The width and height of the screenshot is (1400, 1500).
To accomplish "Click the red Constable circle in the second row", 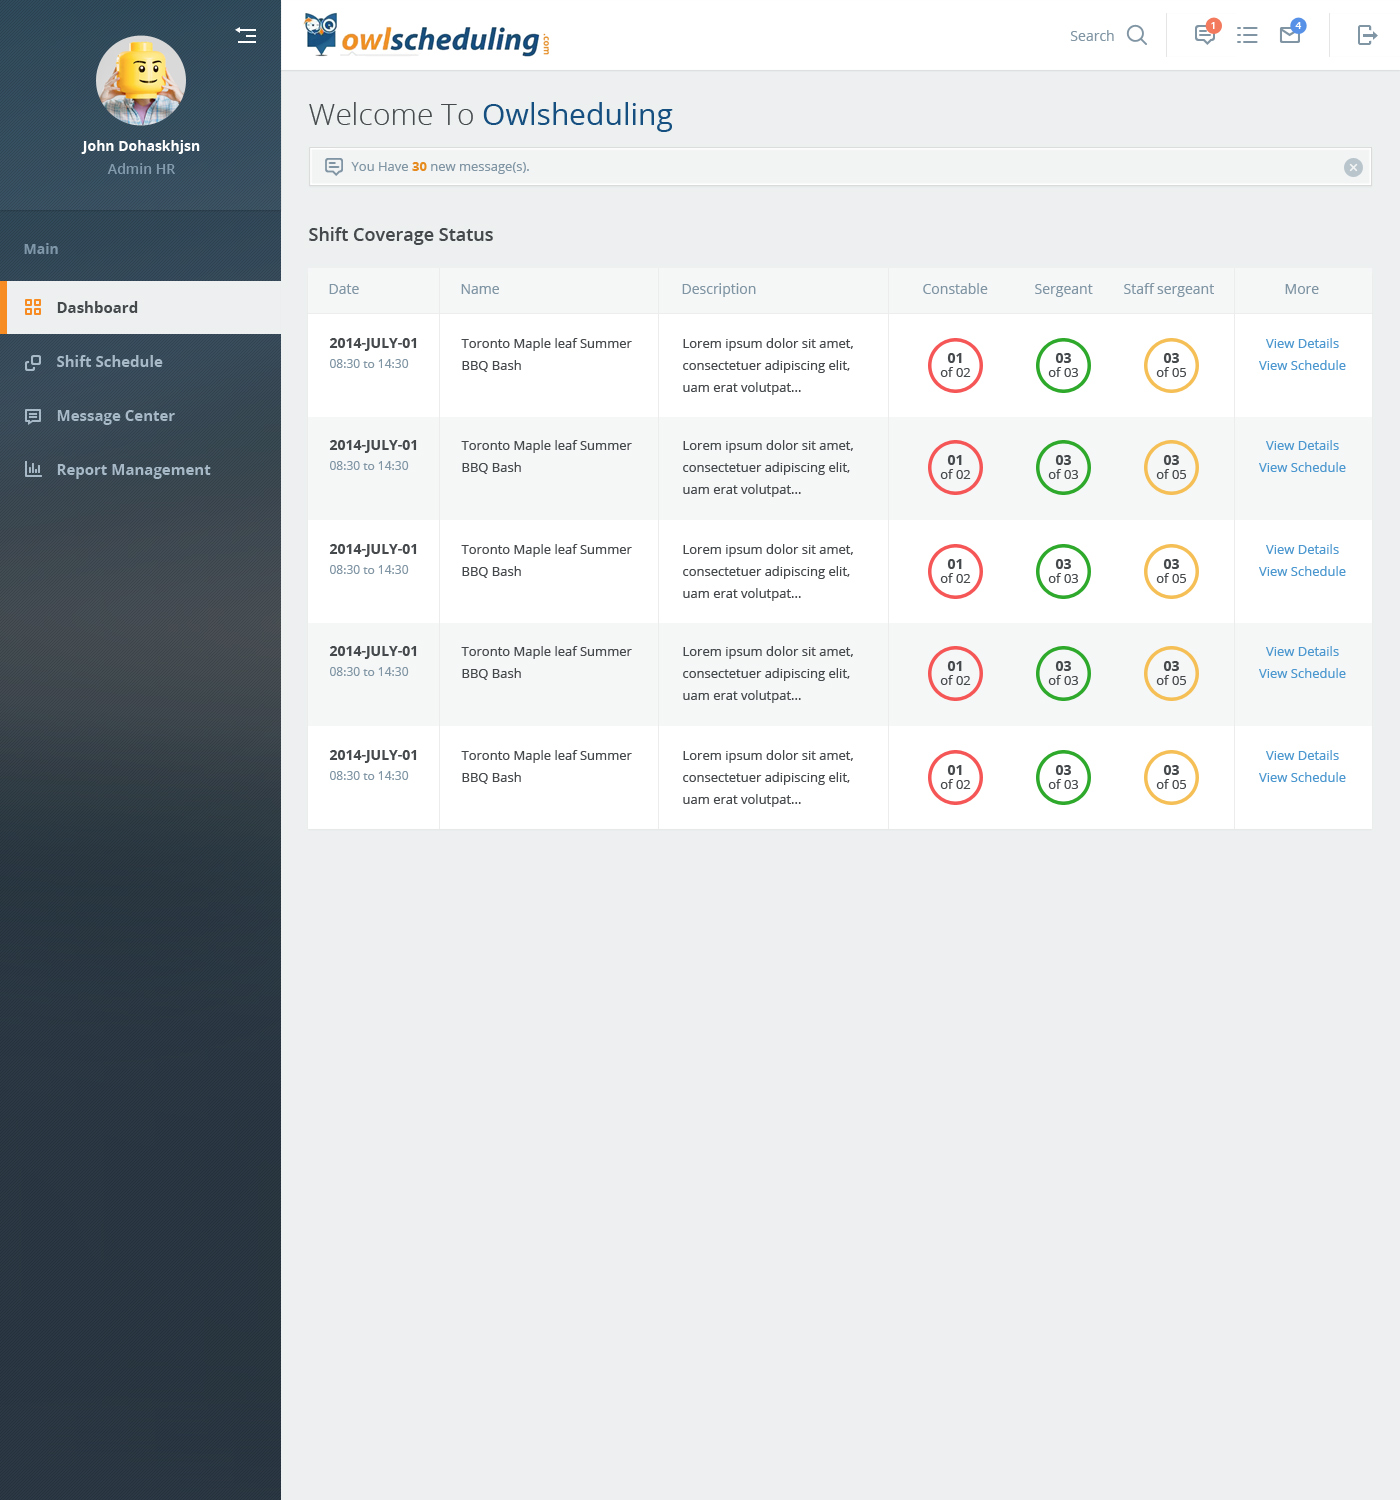I will coord(955,467).
